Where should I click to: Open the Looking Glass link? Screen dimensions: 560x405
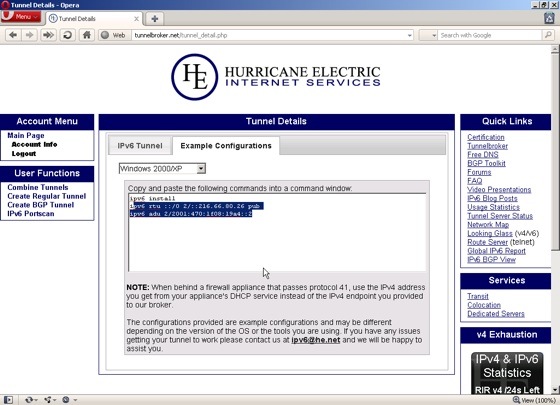coord(490,233)
